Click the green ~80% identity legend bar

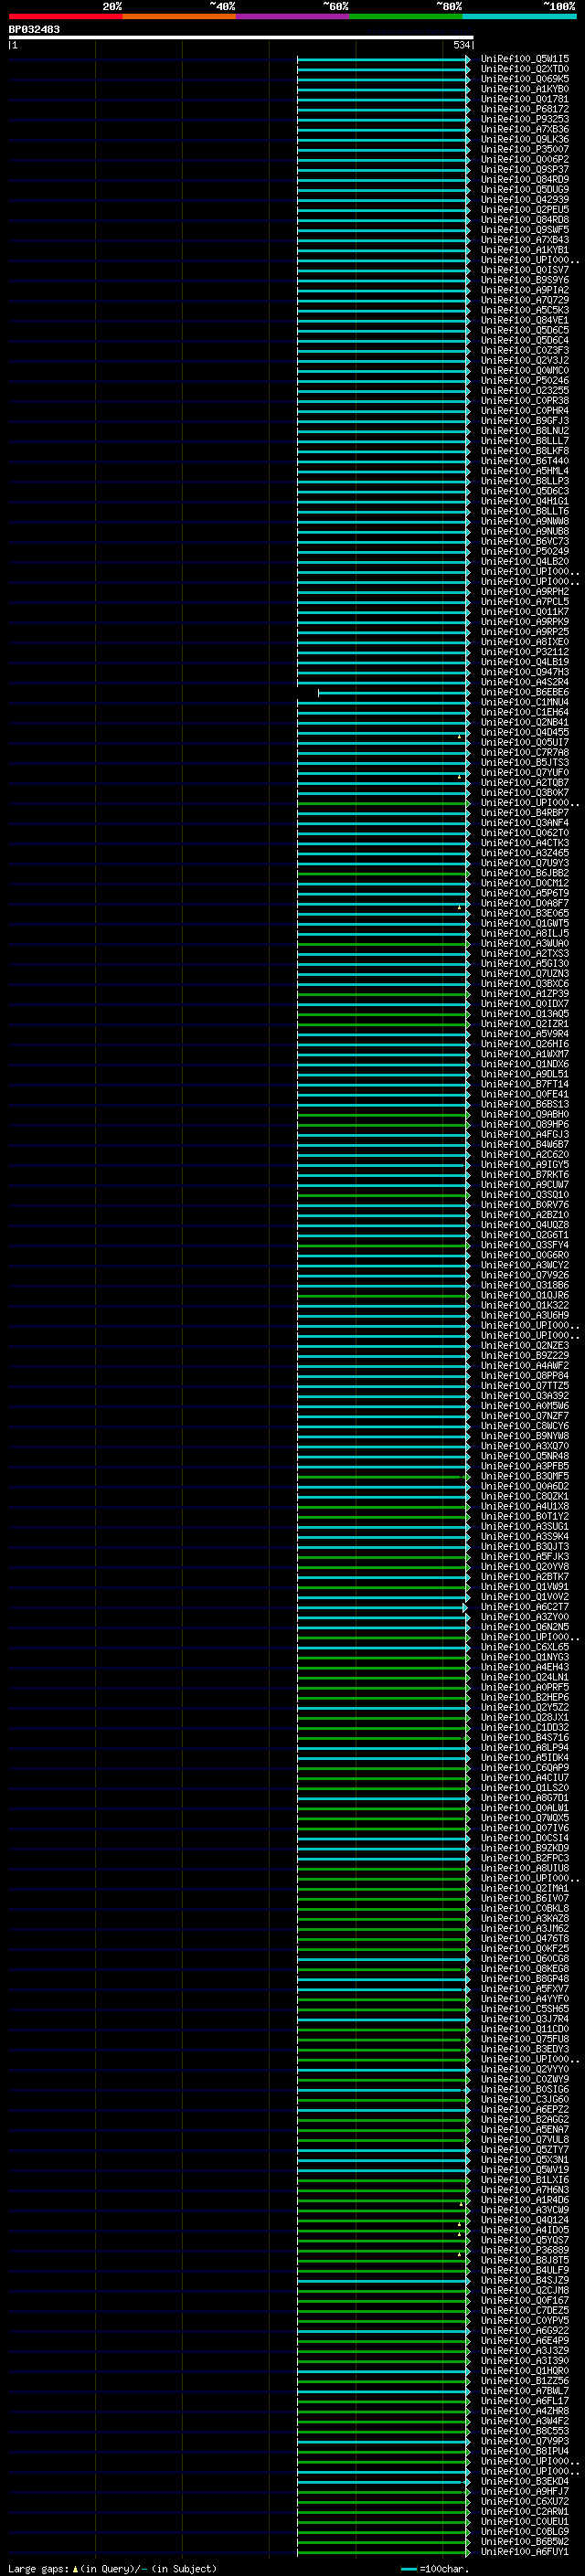pyautogui.click(x=406, y=16)
